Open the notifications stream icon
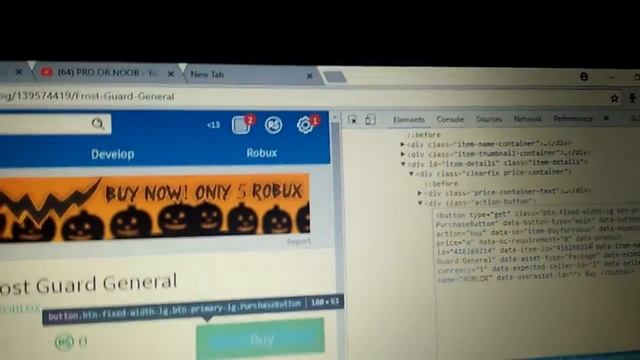 point(242,124)
